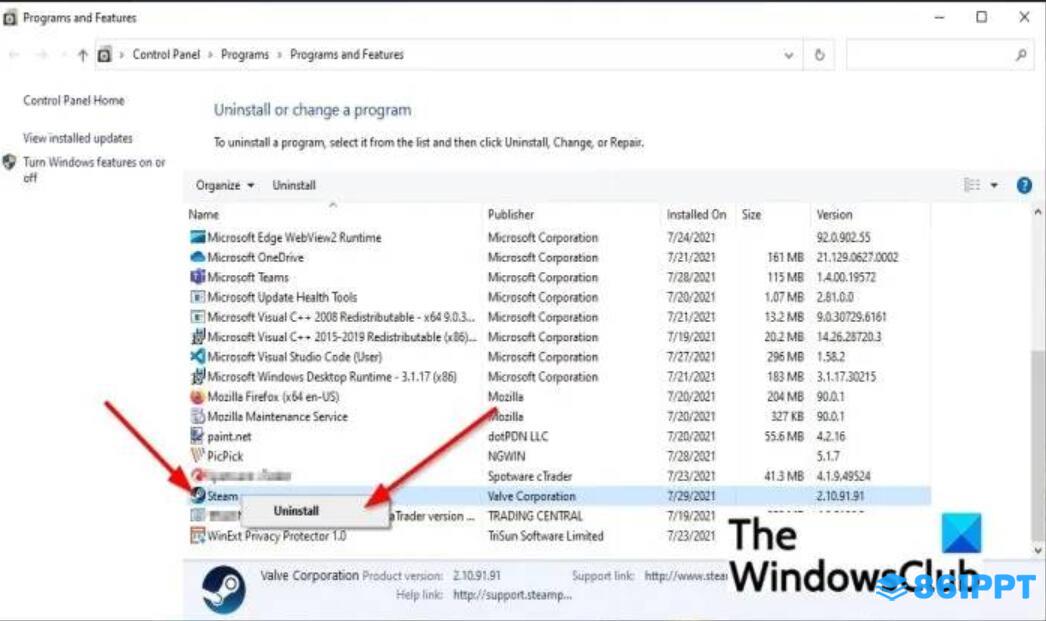Sort by the Version column header

[835, 215]
